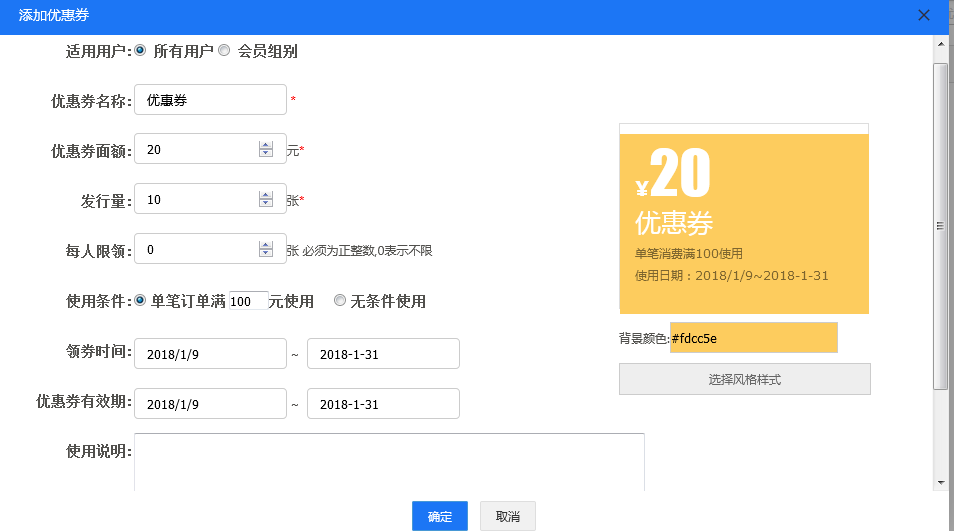Increase 发行量 with spinner up arrow

265,195
